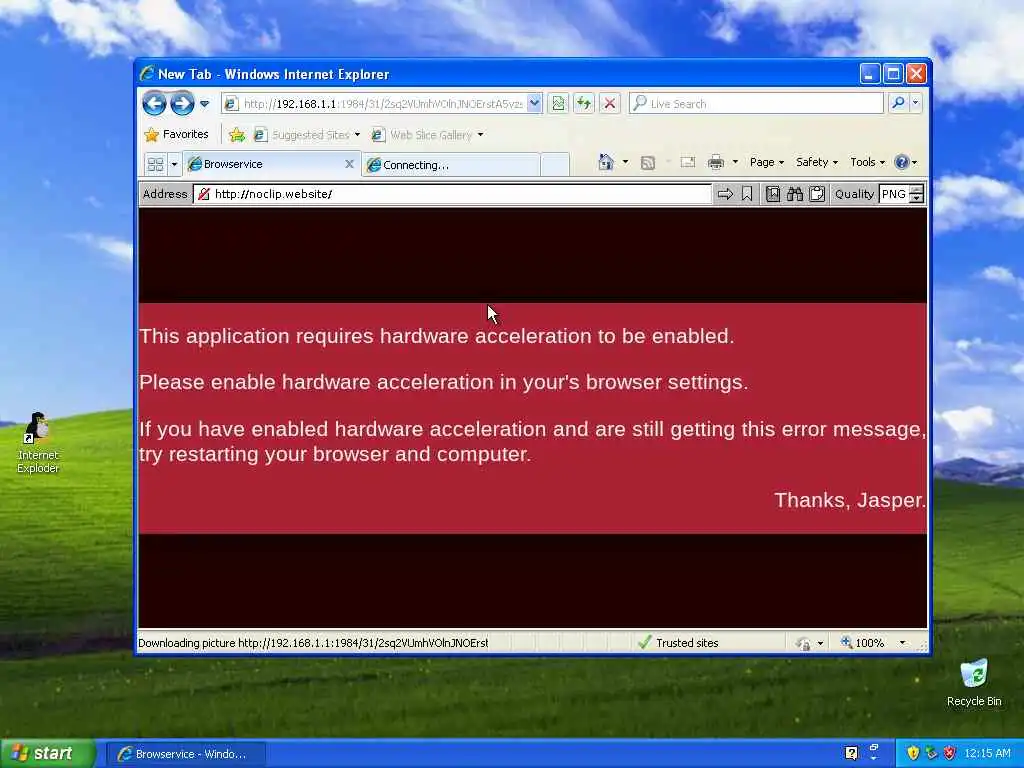
Task: Select the Recycle Bin desktop icon
Action: click(974, 682)
